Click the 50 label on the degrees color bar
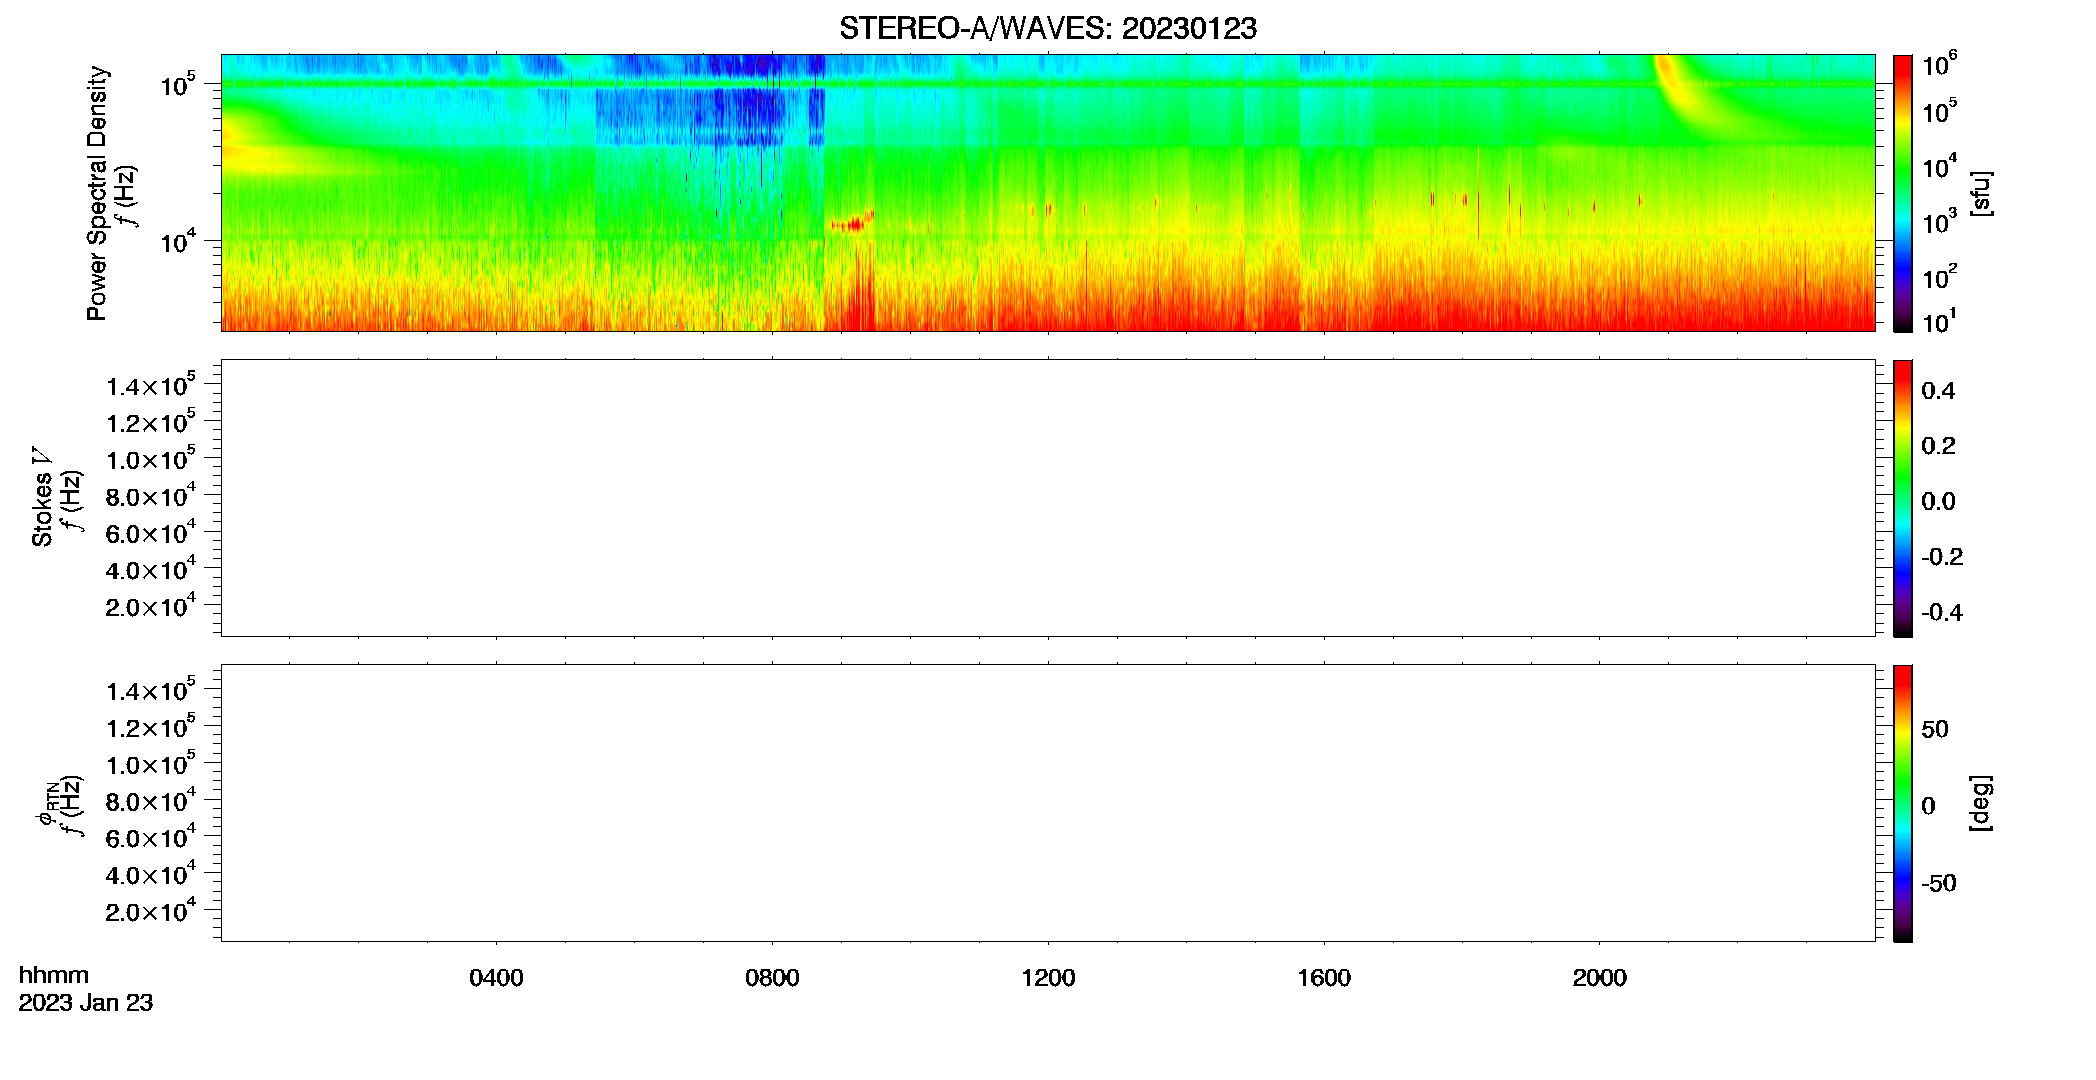Image resolution: width=2096 pixels, height=1080 pixels. [1935, 729]
